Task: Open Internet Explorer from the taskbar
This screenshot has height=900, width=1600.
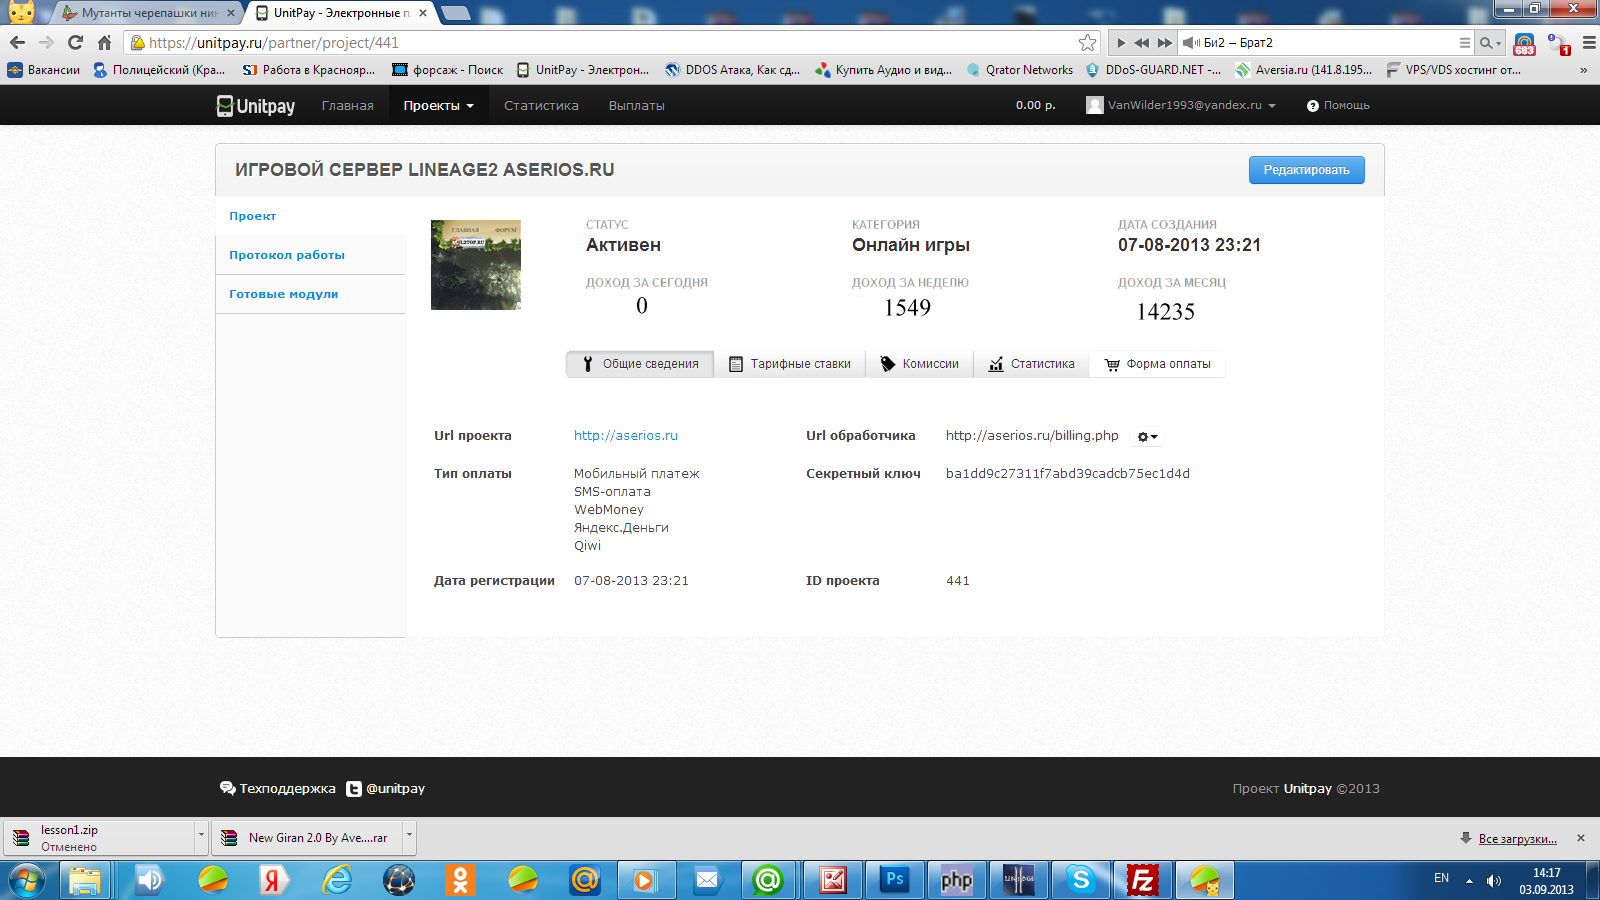Action: coord(337,881)
